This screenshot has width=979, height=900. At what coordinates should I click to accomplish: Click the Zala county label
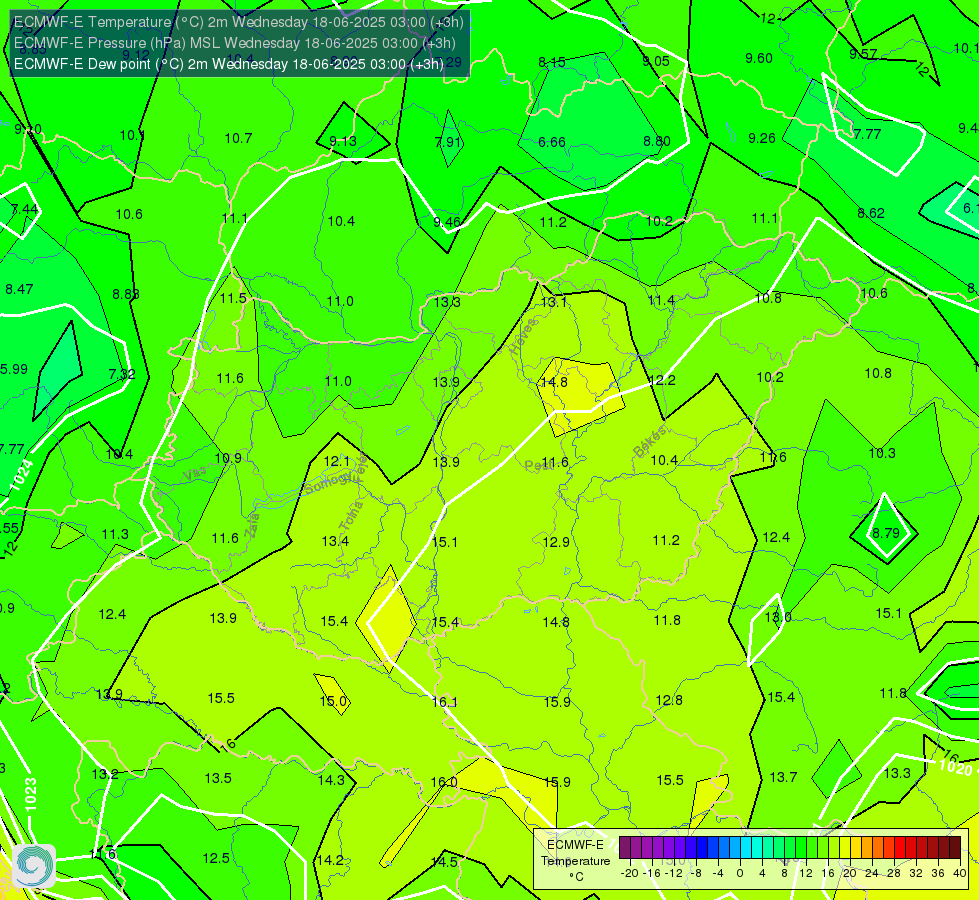(x=252, y=525)
